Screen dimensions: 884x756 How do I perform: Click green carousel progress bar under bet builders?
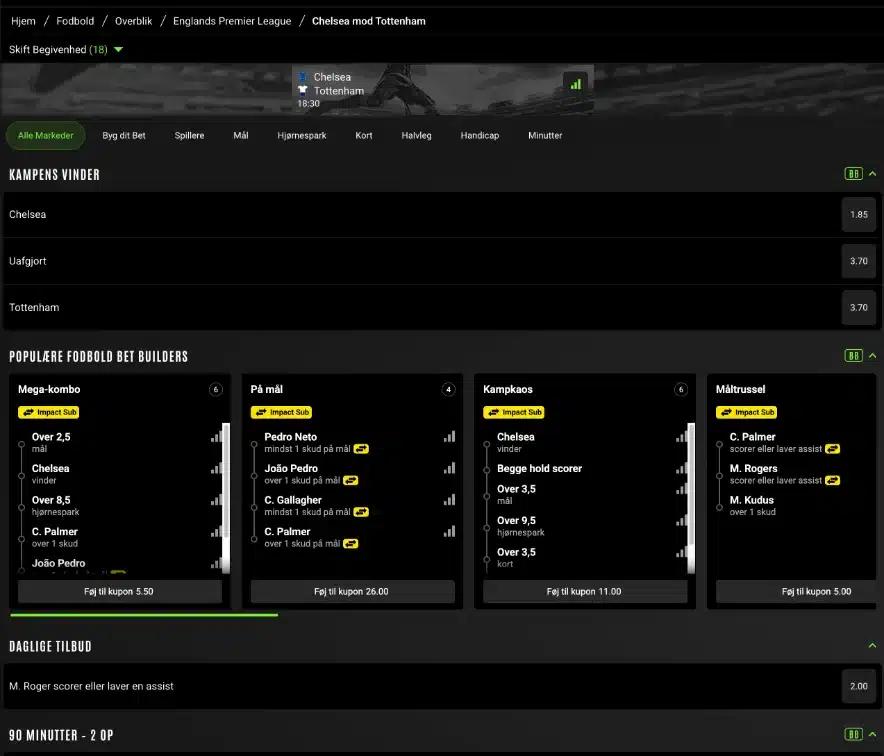click(144, 615)
